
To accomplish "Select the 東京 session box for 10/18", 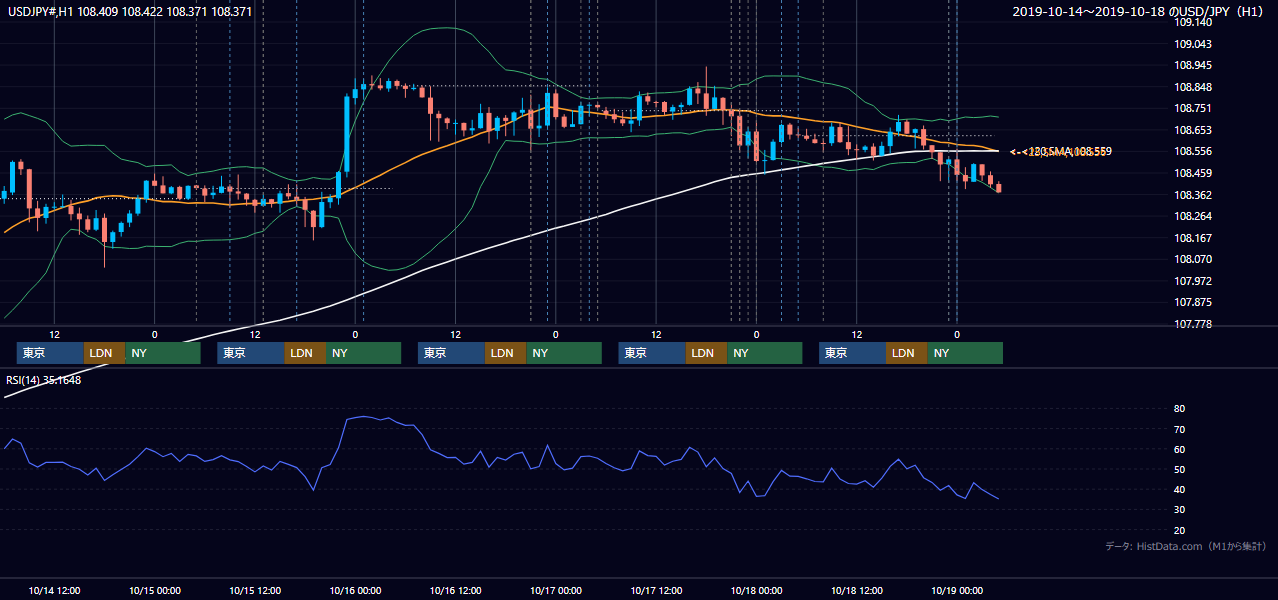I will (853, 353).
